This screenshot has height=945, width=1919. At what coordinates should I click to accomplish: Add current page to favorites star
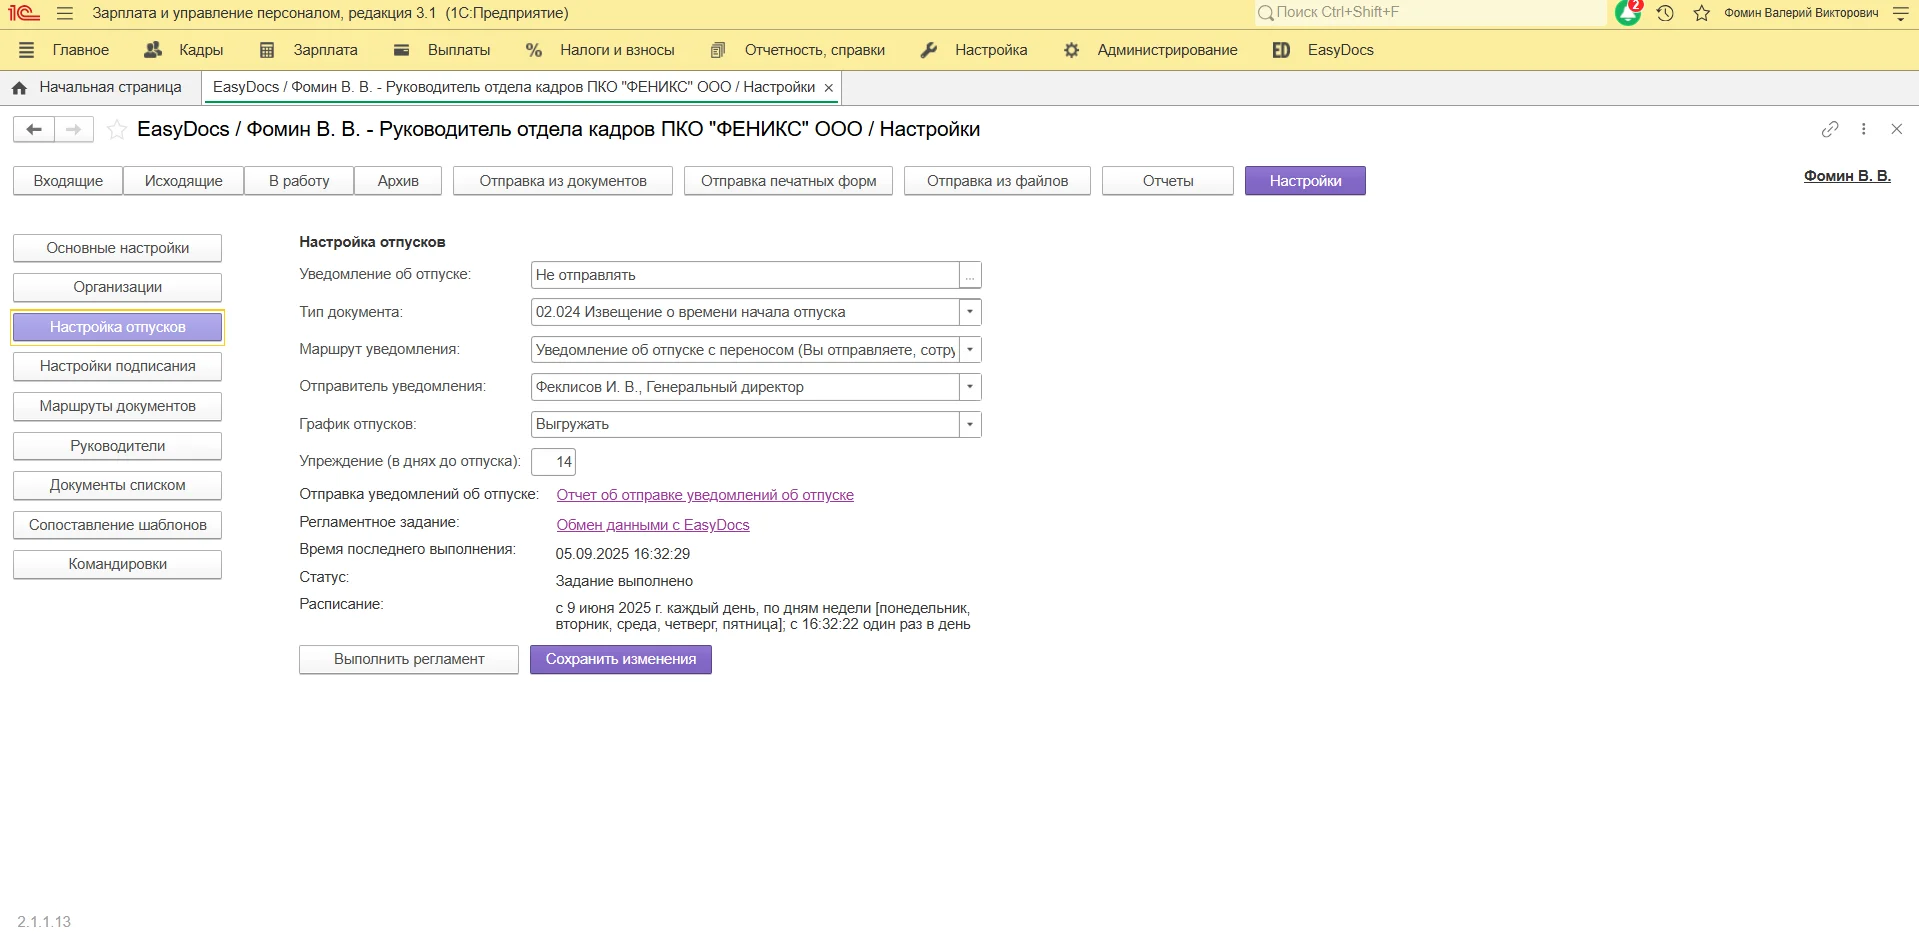pyautogui.click(x=117, y=129)
